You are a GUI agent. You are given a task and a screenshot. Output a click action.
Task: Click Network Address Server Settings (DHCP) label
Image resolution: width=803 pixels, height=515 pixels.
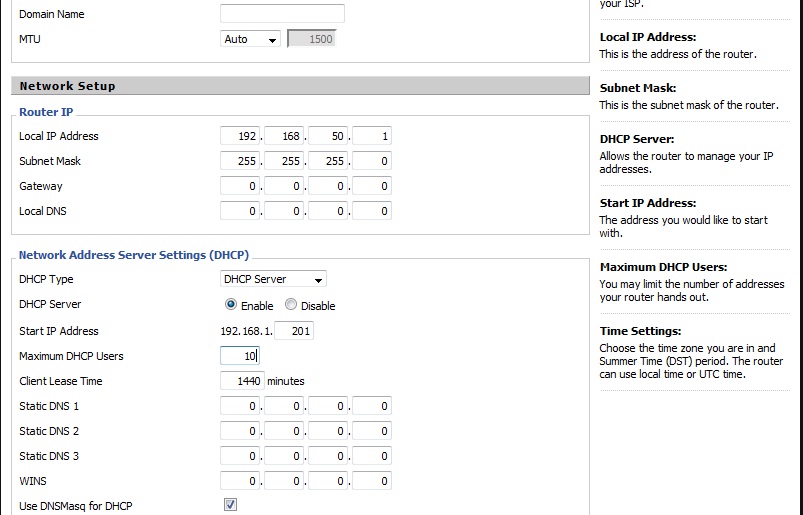(x=134, y=255)
